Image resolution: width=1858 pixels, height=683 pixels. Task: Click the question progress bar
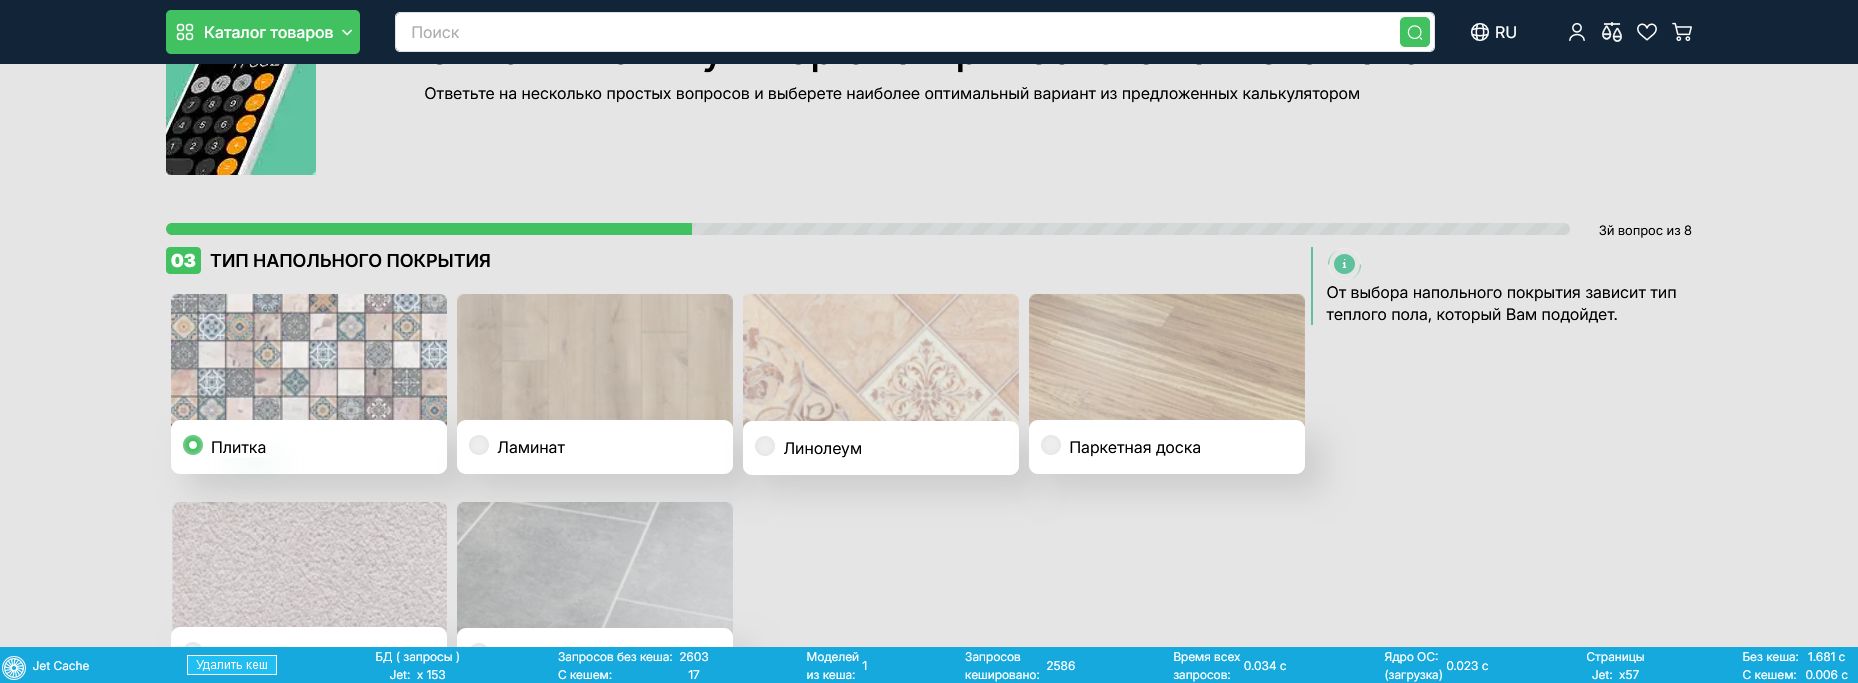click(867, 229)
